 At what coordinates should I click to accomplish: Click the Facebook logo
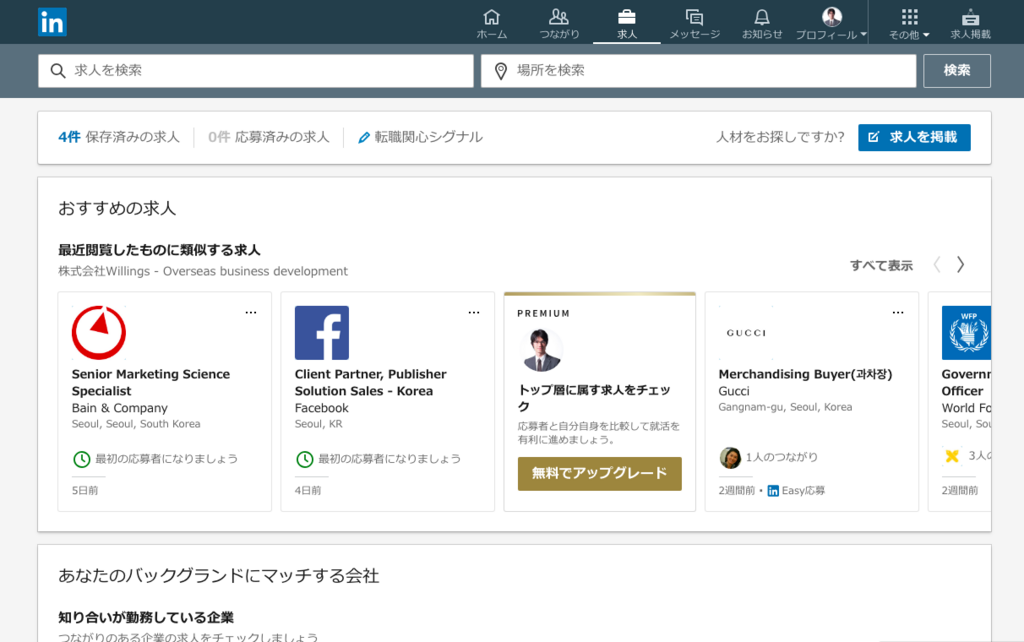click(x=322, y=332)
